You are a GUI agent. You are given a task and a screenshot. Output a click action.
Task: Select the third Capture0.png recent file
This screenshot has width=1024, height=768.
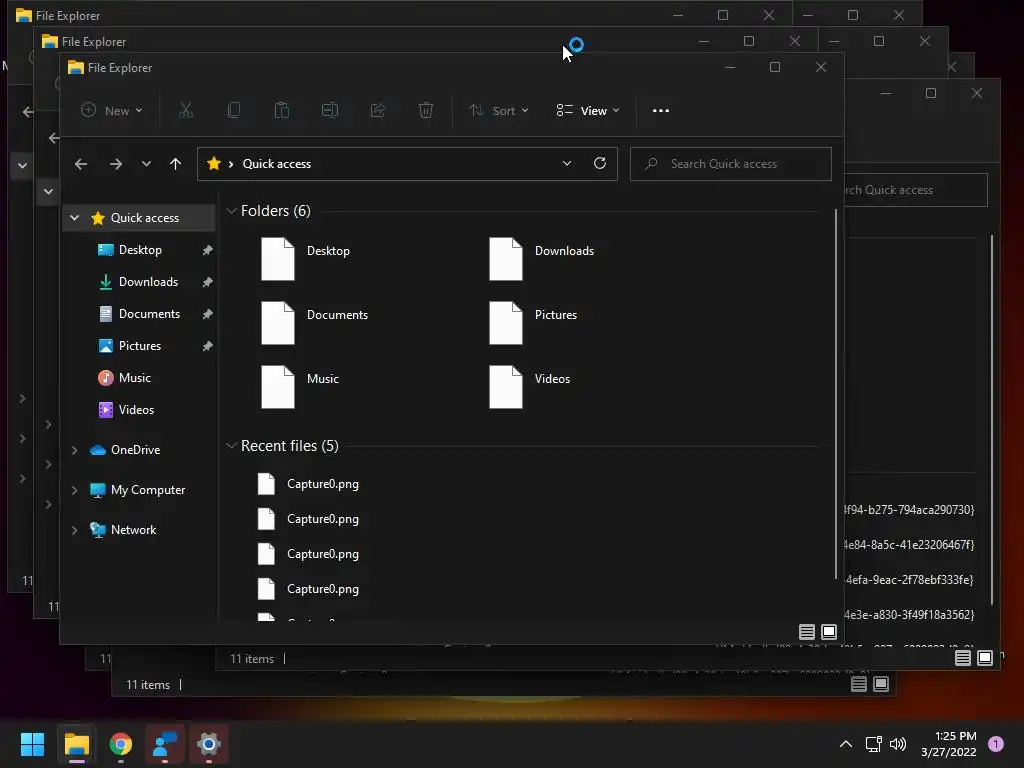tap(308, 554)
